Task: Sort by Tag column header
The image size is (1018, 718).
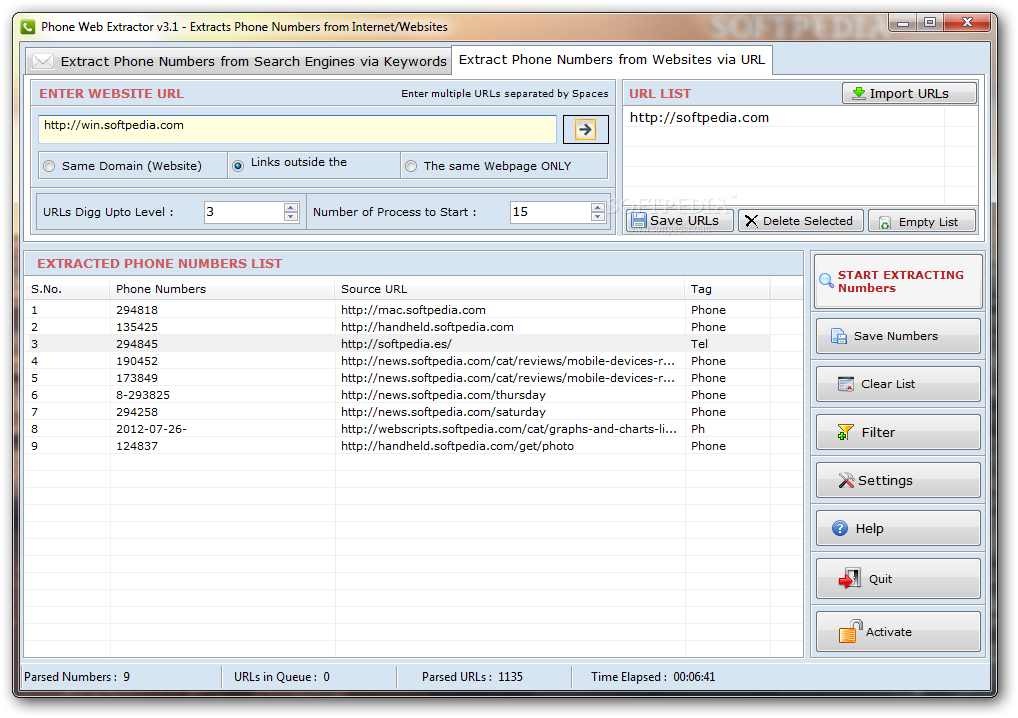Action: point(727,289)
